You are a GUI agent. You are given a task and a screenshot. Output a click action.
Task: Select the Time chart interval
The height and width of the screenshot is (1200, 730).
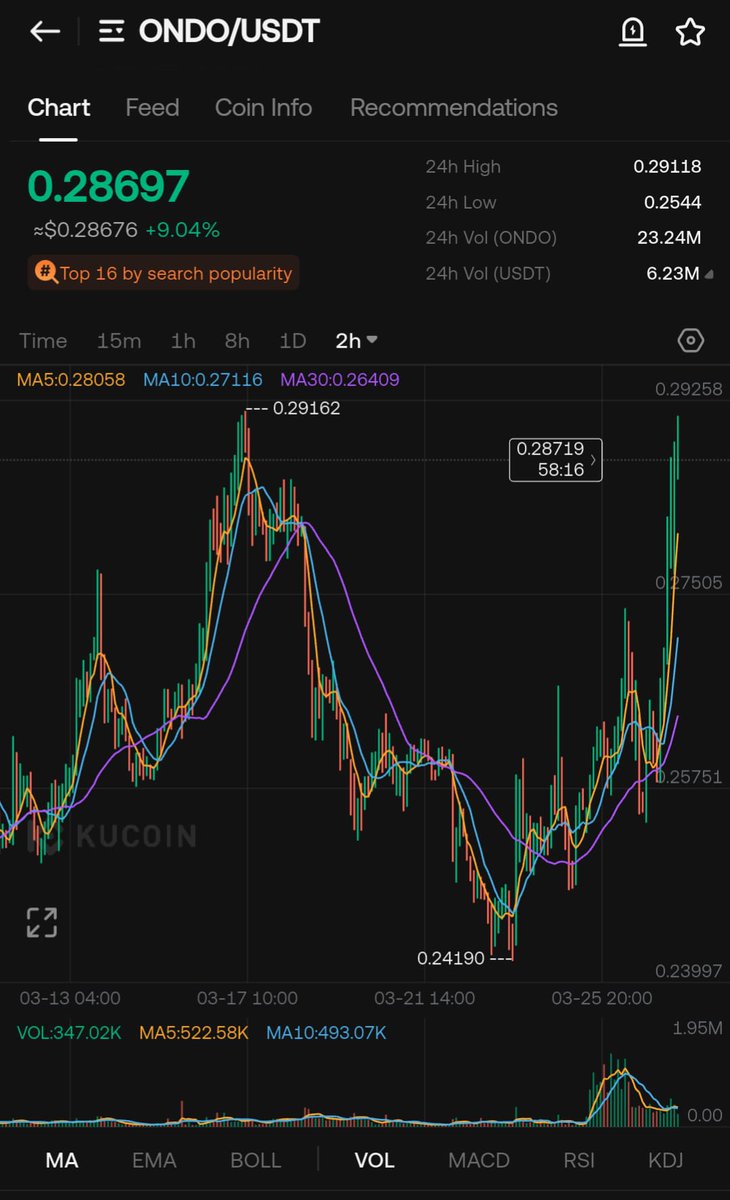point(43,341)
